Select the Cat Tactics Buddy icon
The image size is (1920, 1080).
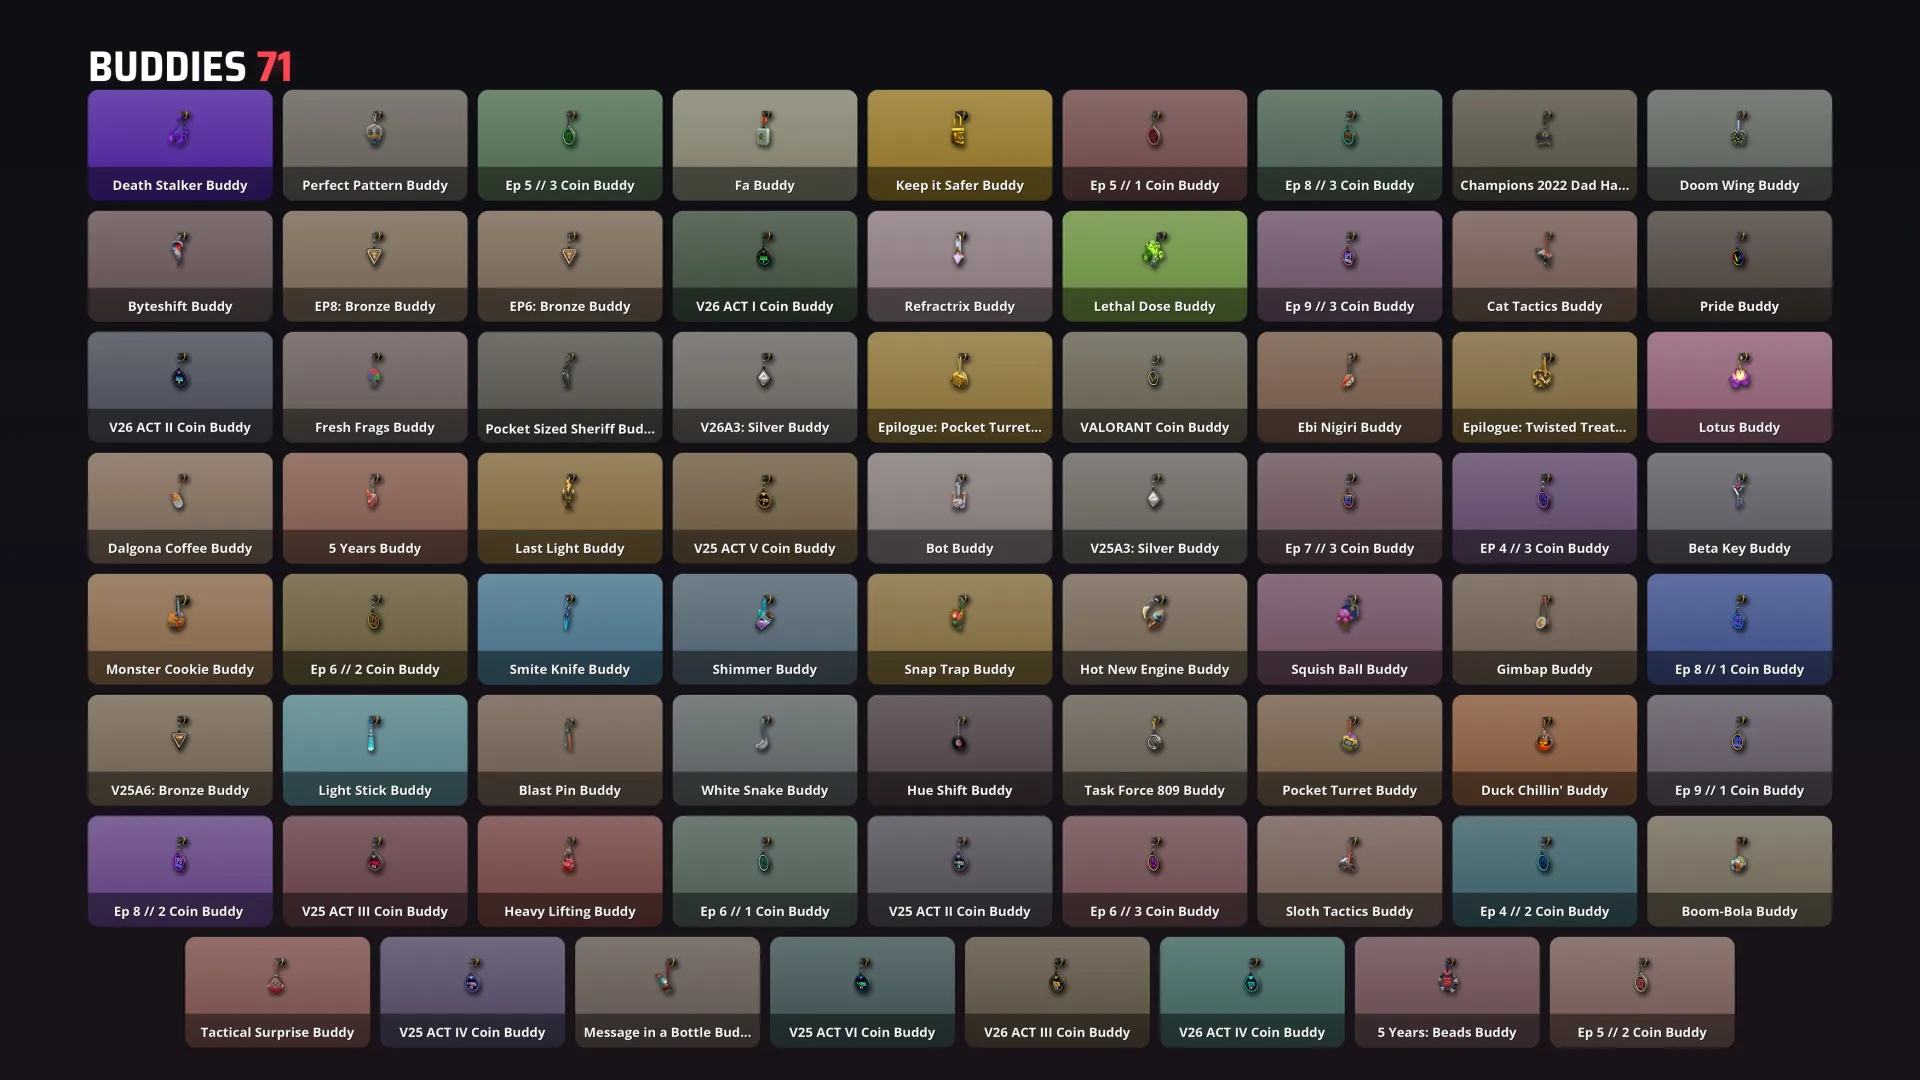click(1545, 251)
